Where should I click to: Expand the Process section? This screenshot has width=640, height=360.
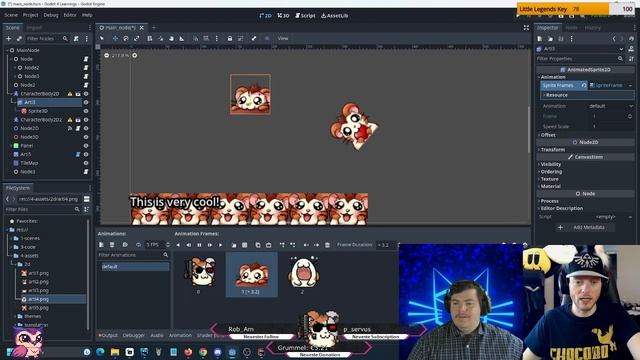549,201
